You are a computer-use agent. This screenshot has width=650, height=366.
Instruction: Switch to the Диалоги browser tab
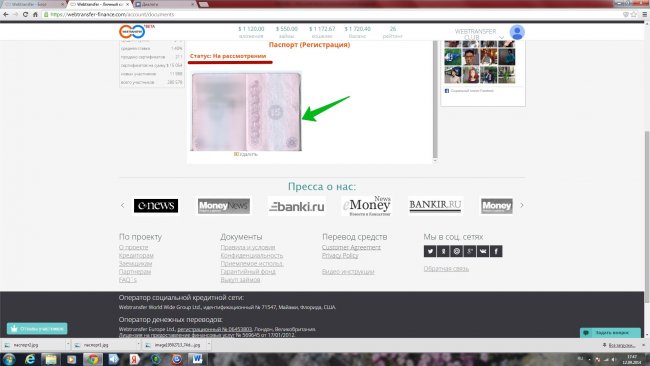pyautogui.click(x=165, y=4)
